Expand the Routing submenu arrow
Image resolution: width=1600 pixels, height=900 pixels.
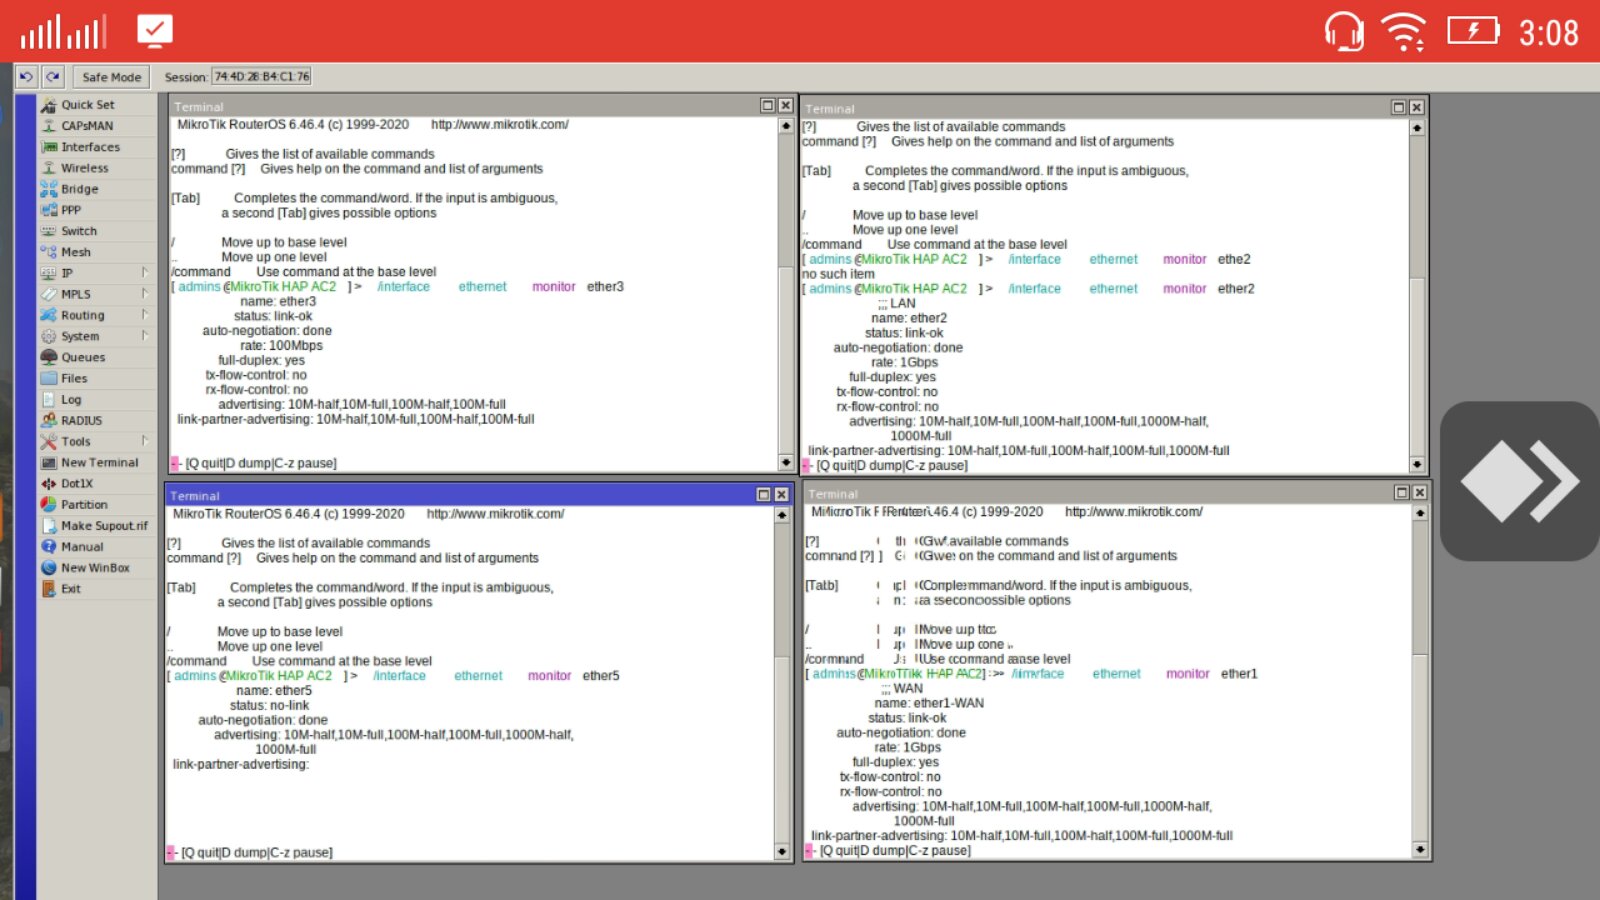pyautogui.click(x=145, y=315)
